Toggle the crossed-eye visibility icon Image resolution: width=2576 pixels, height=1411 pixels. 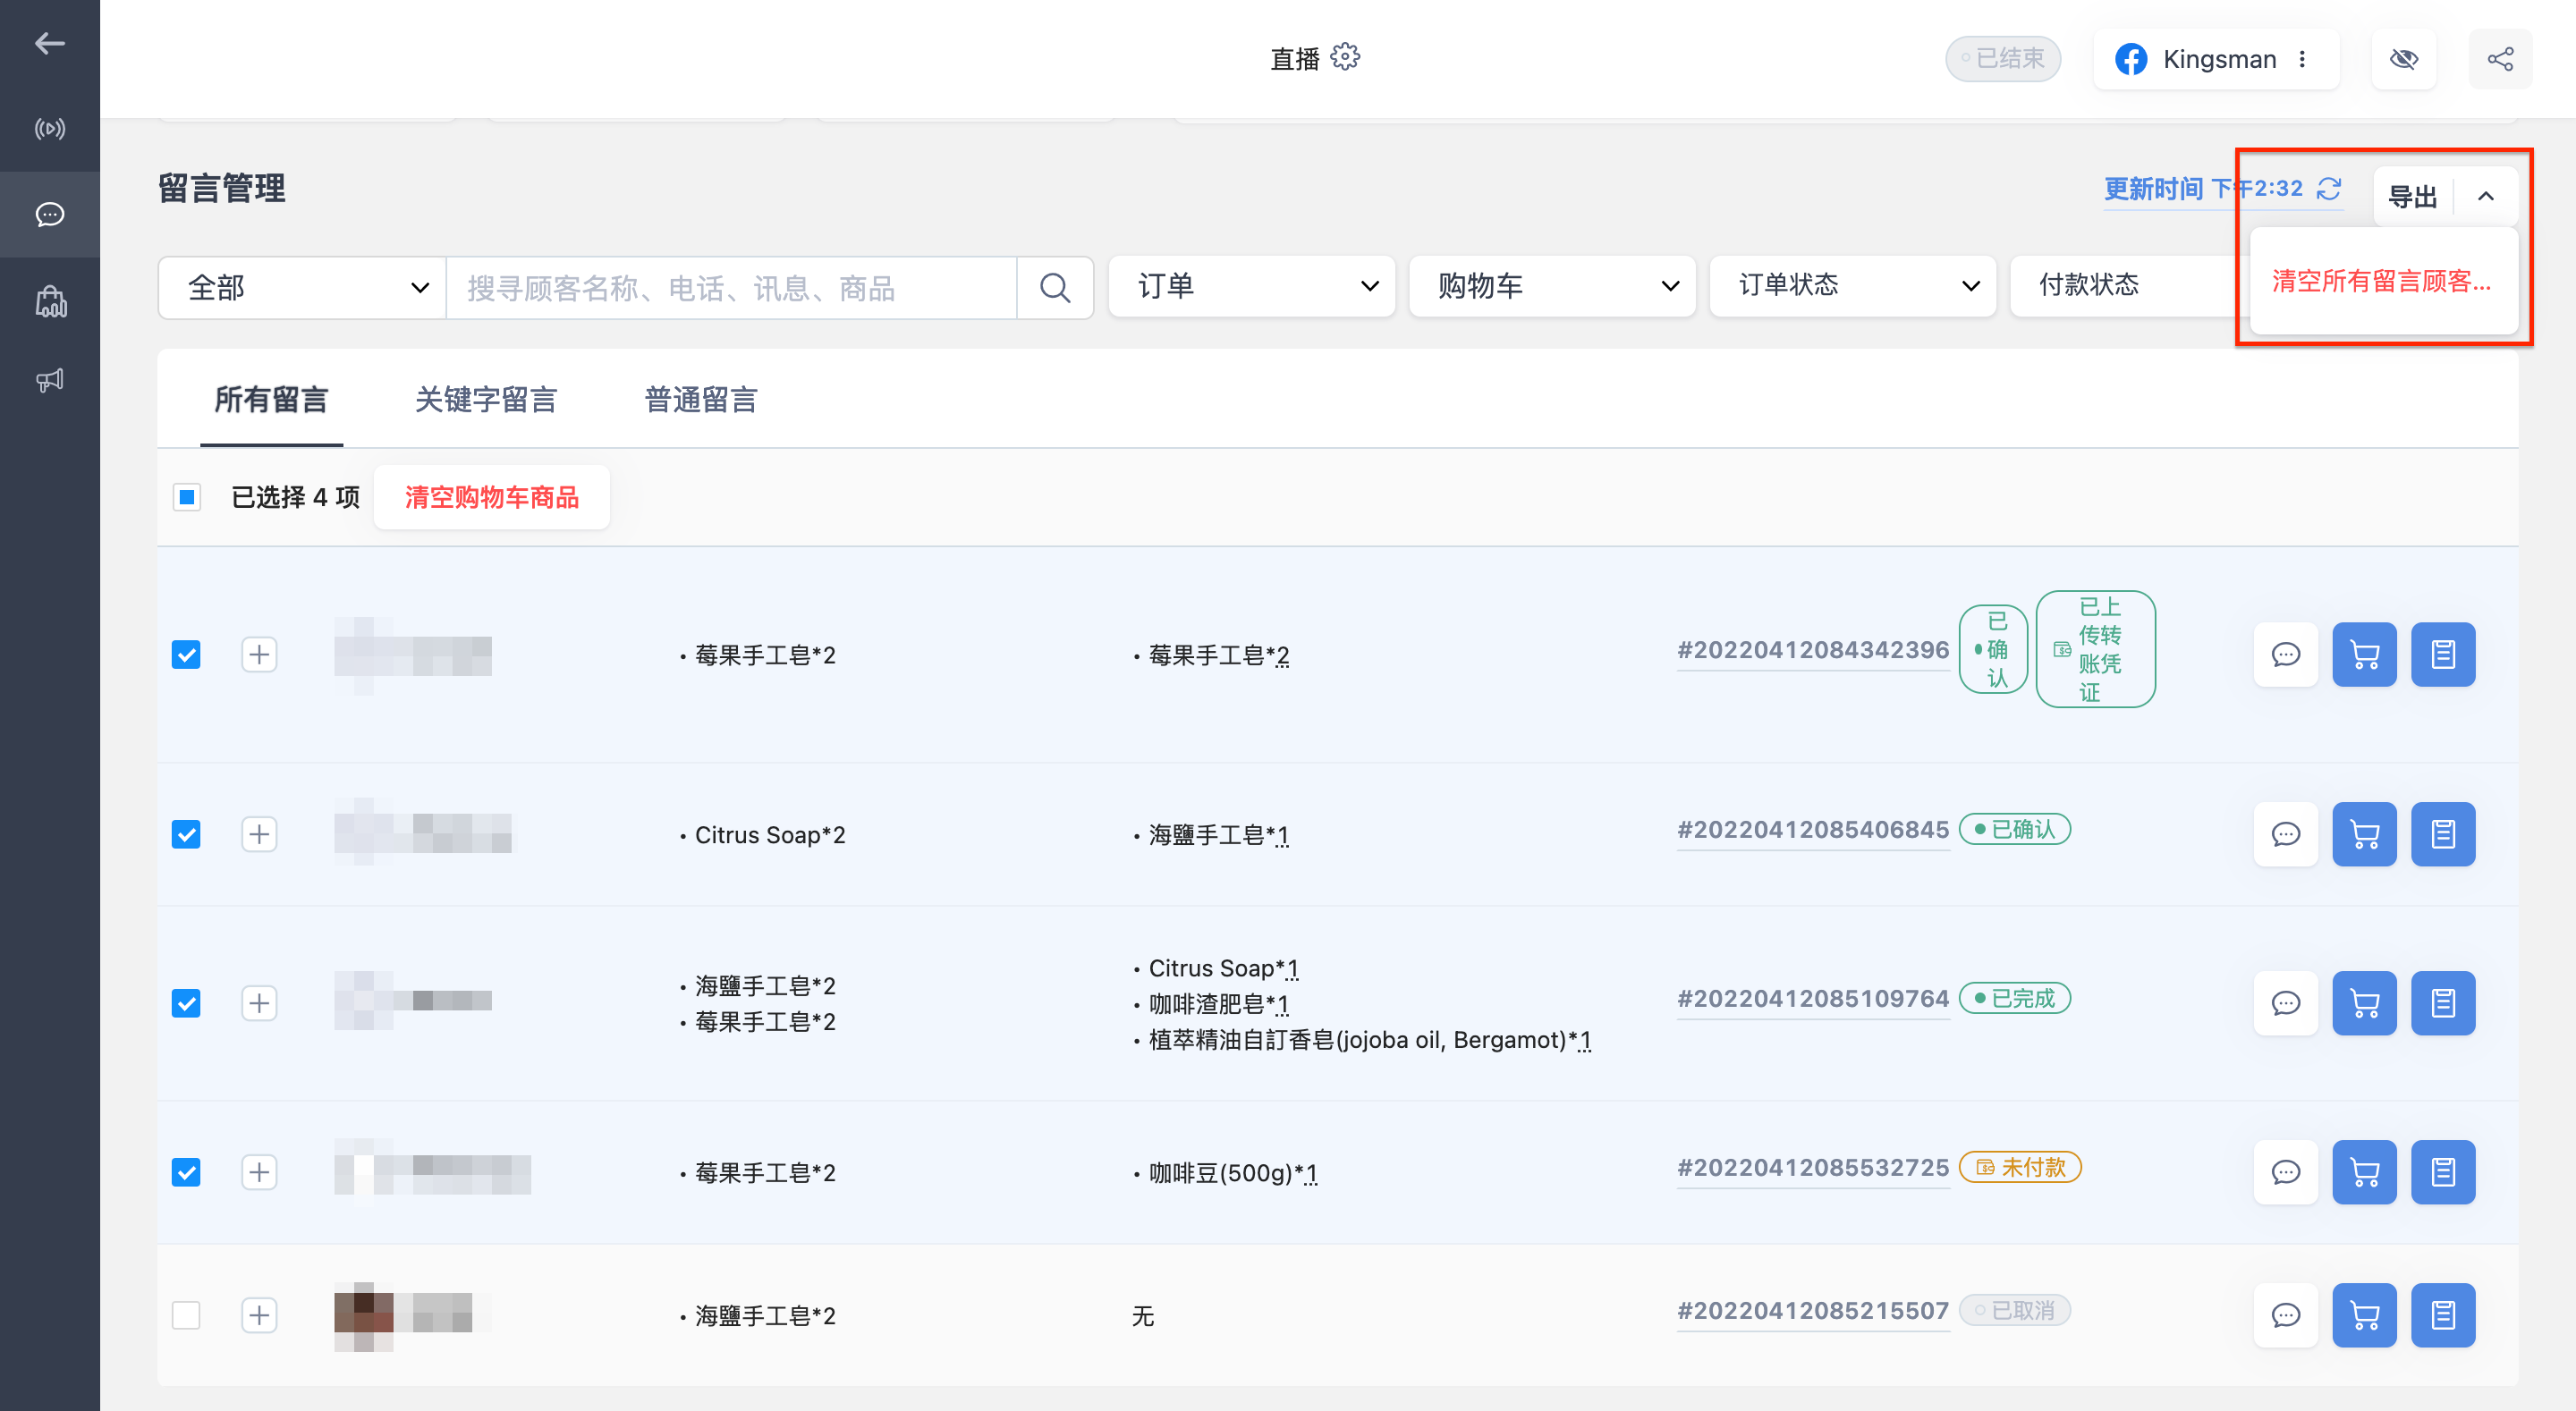coord(2403,59)
